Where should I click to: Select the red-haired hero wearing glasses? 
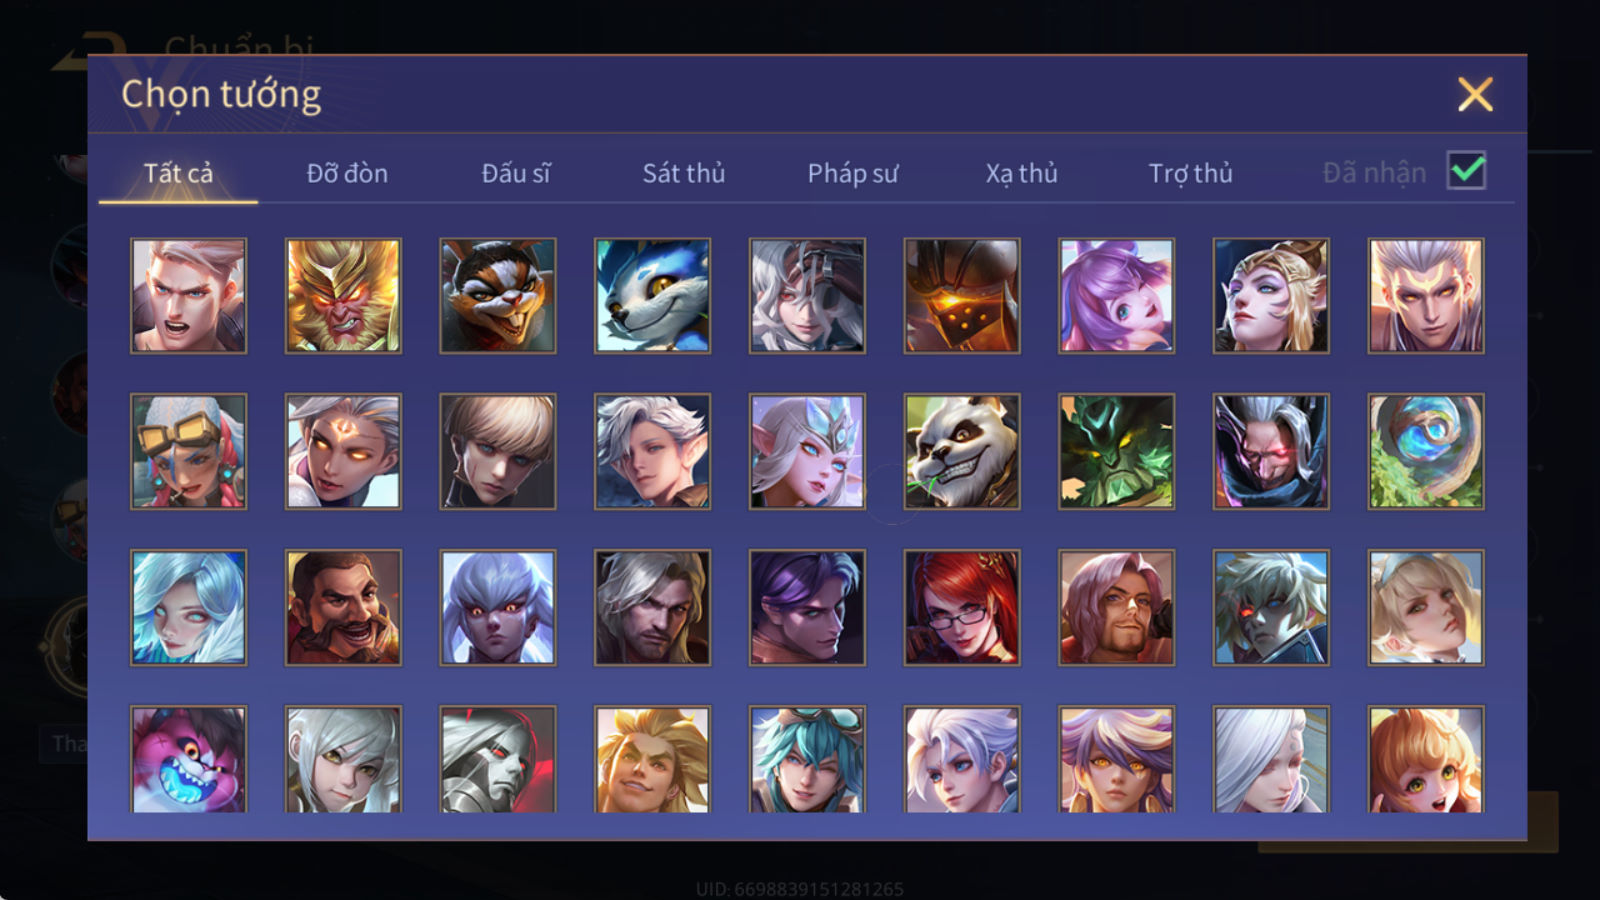(961, 607)
